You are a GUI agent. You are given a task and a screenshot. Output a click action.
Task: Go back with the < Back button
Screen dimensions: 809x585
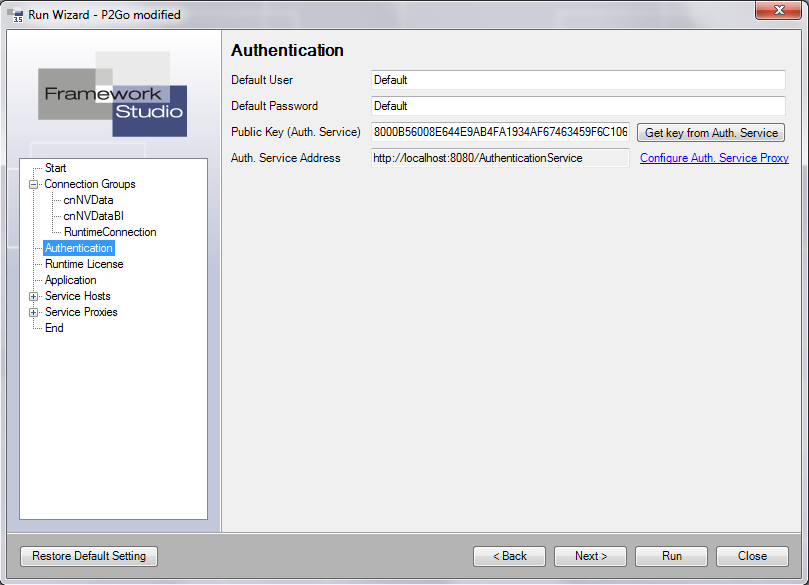pos(509,556)
